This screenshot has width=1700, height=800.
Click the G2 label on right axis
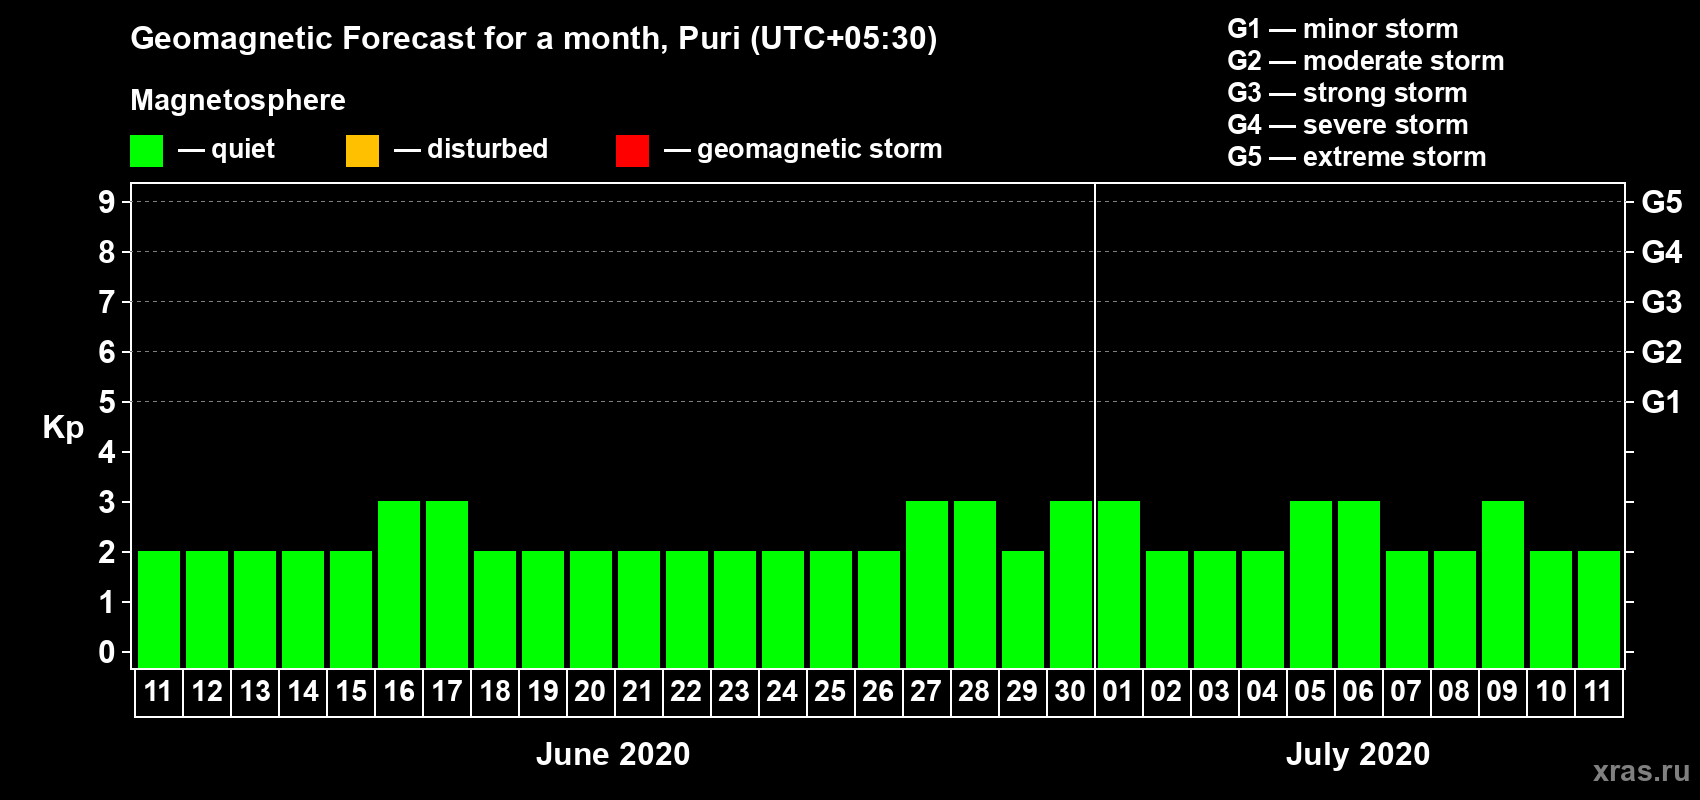(x=1661, y=352)
